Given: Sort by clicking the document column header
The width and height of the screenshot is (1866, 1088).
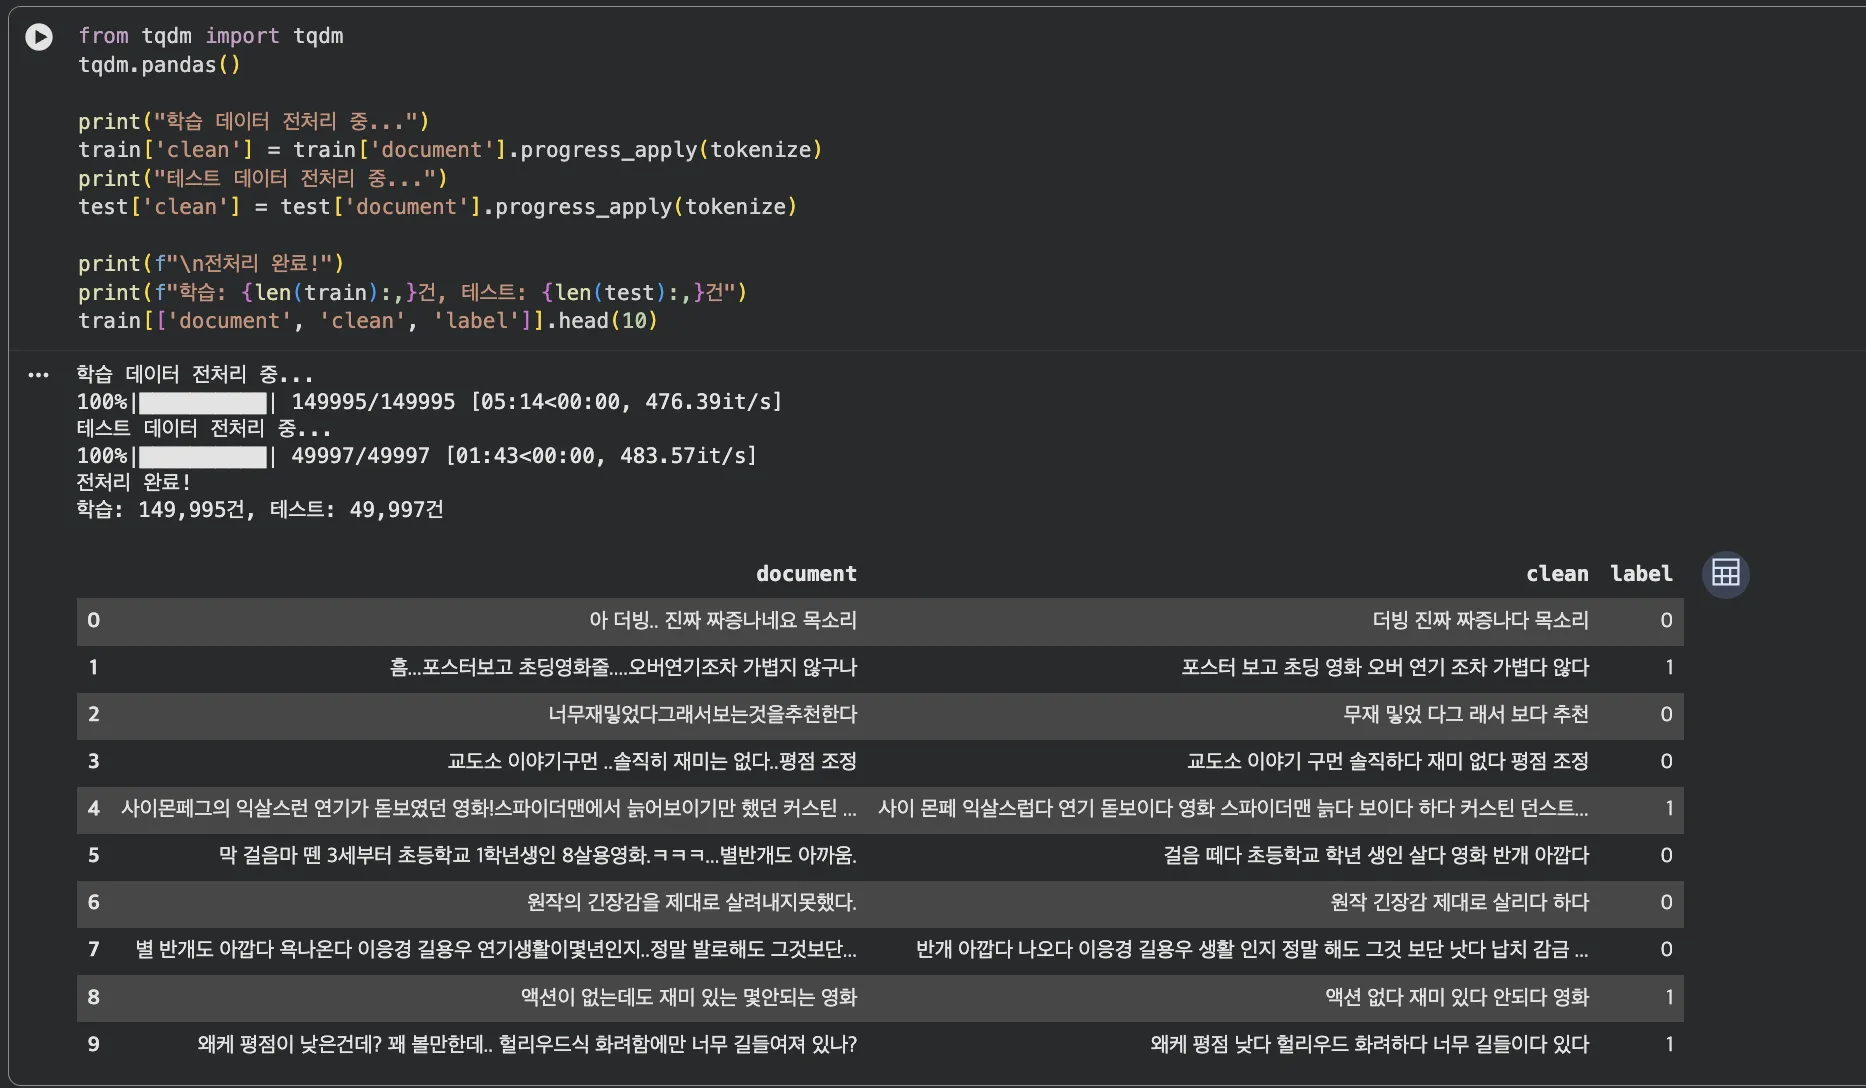Looking at the screenshot, I should coord(806,573).
